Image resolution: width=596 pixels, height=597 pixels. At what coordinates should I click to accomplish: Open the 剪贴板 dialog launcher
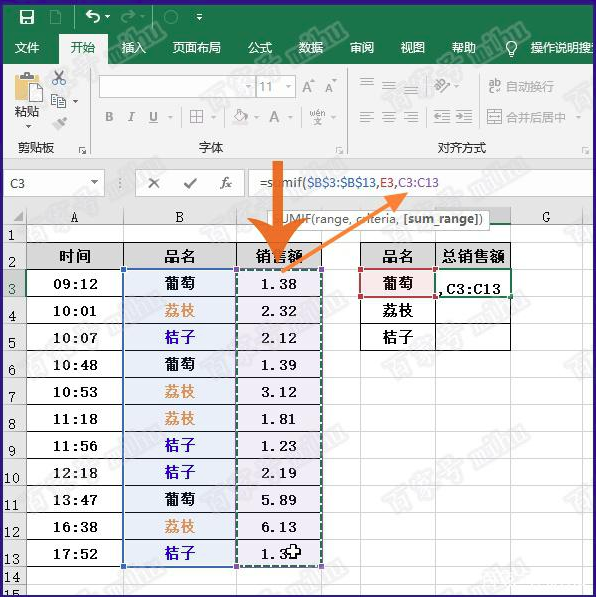(x=82, y=150)
